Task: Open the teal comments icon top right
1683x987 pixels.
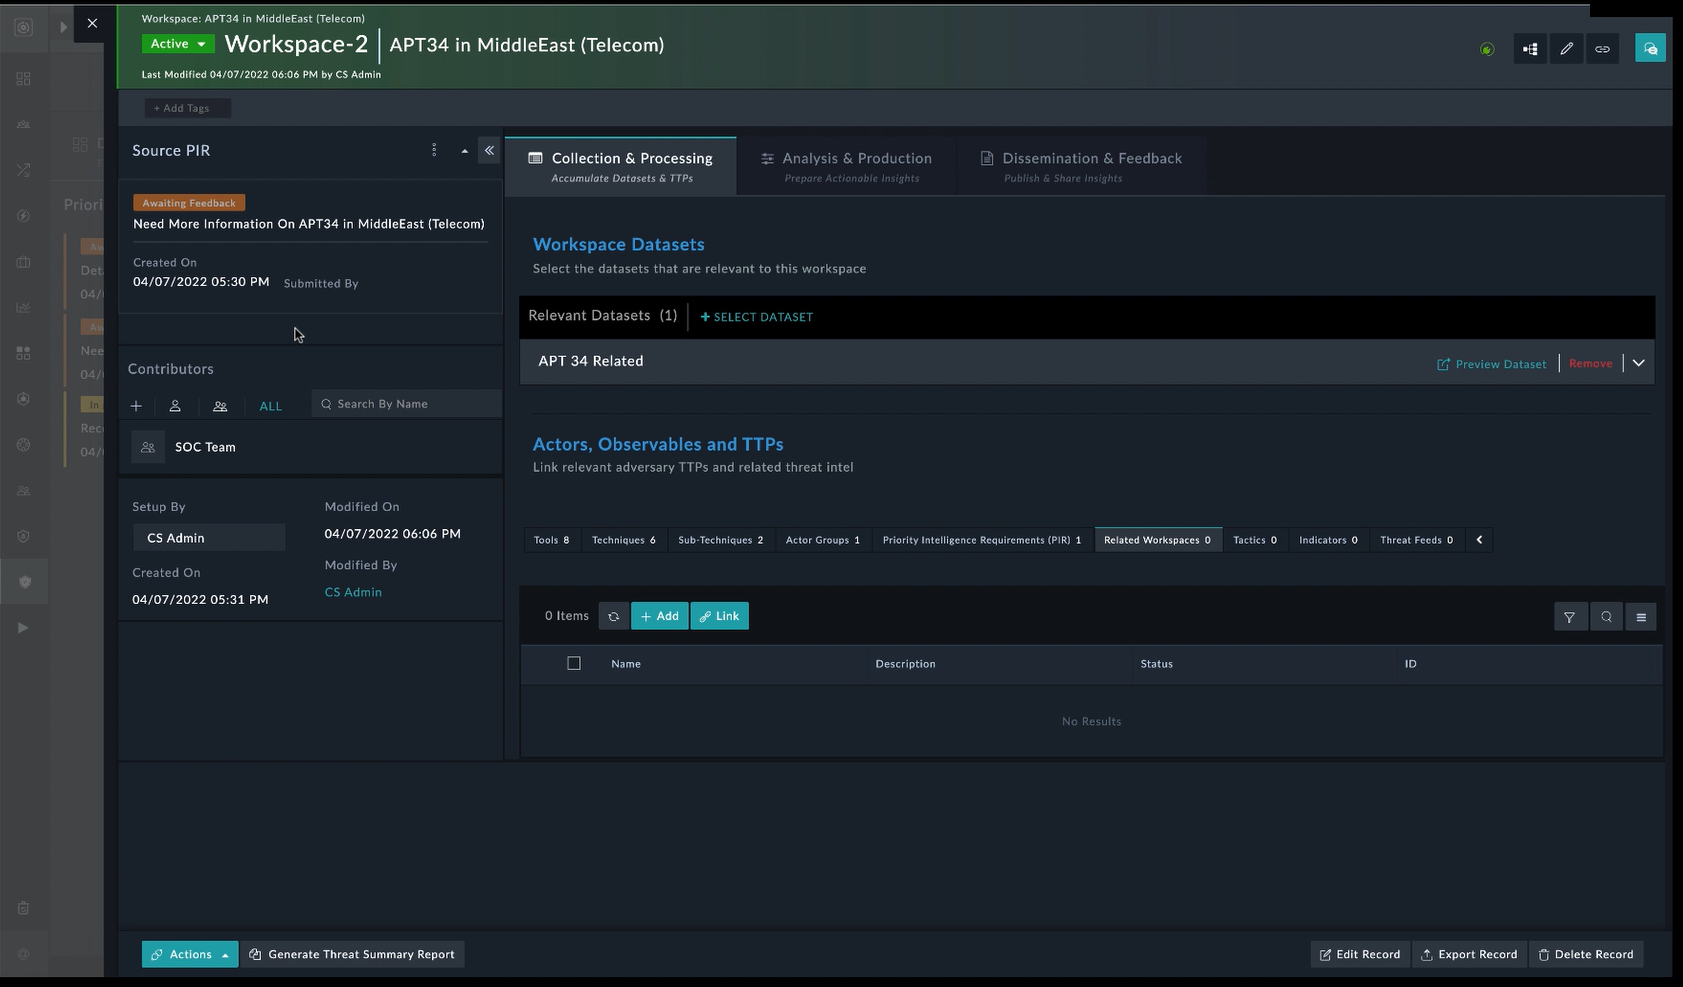Action: tap(1650, 47)
